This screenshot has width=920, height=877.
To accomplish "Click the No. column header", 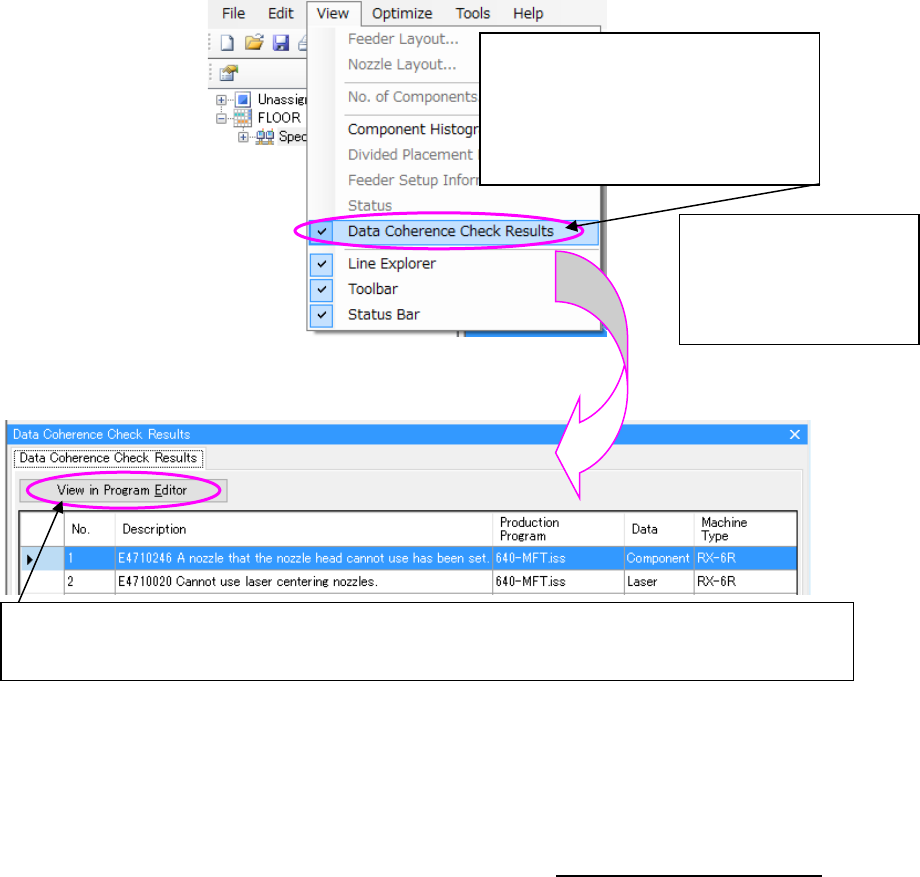I will point(89,529).
